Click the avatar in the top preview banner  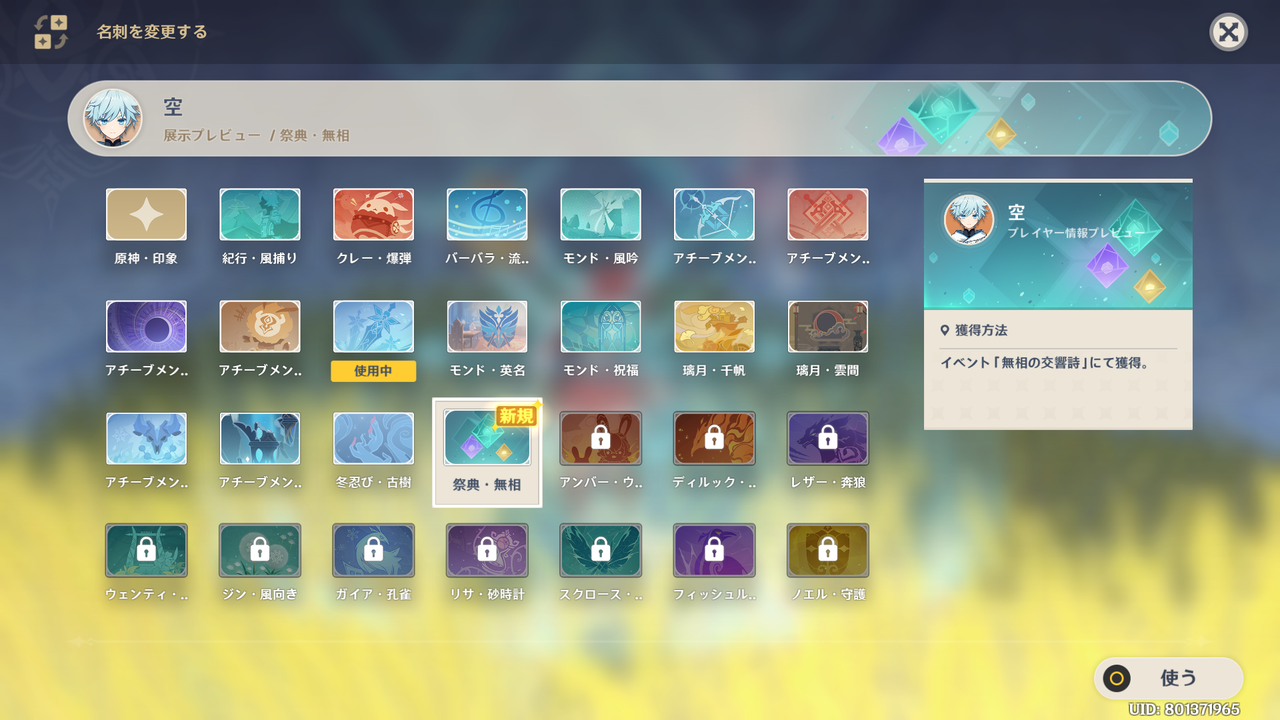(112, 118)
